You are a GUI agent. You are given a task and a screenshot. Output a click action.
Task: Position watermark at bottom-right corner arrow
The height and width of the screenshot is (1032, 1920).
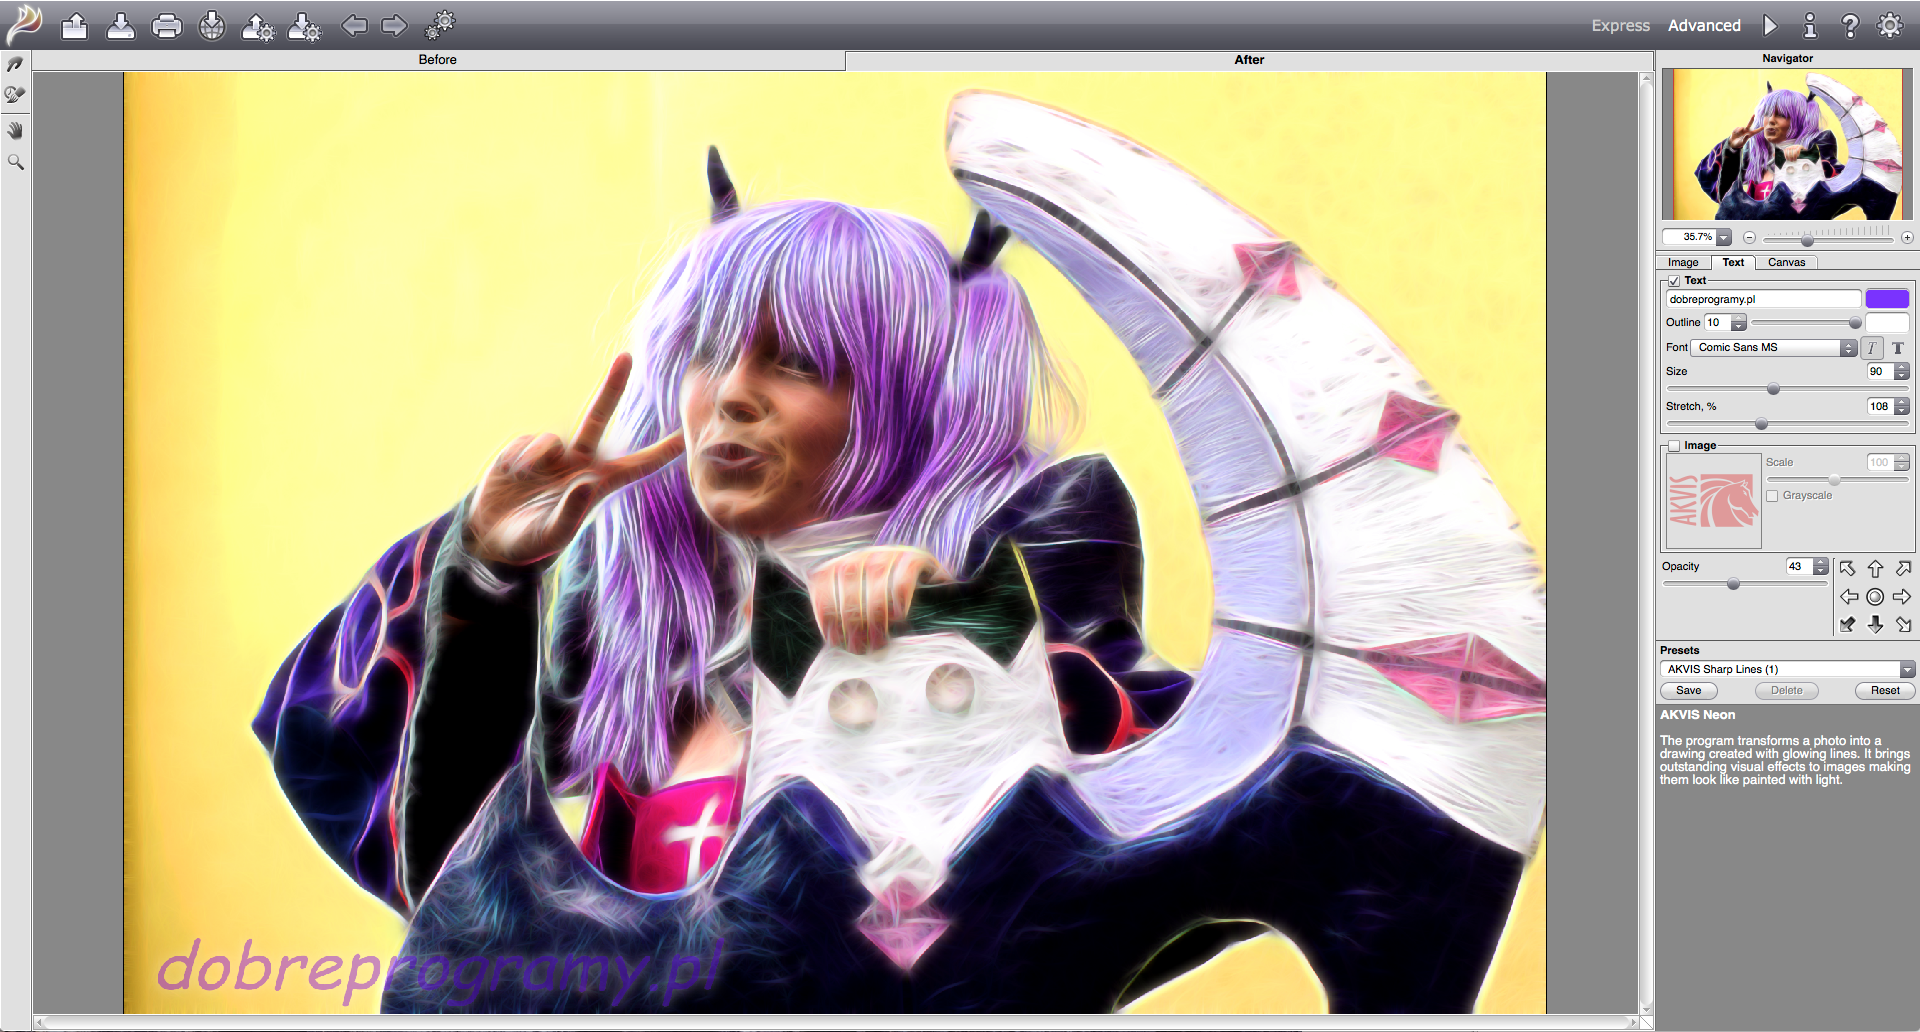pyautogui.click(x=1903, y=625)
